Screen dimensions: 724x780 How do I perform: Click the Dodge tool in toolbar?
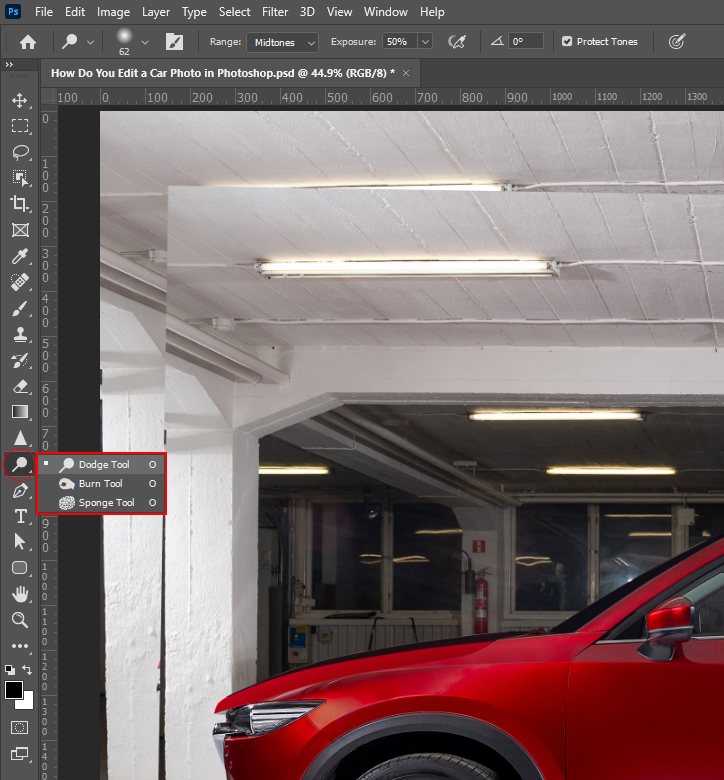20,464
